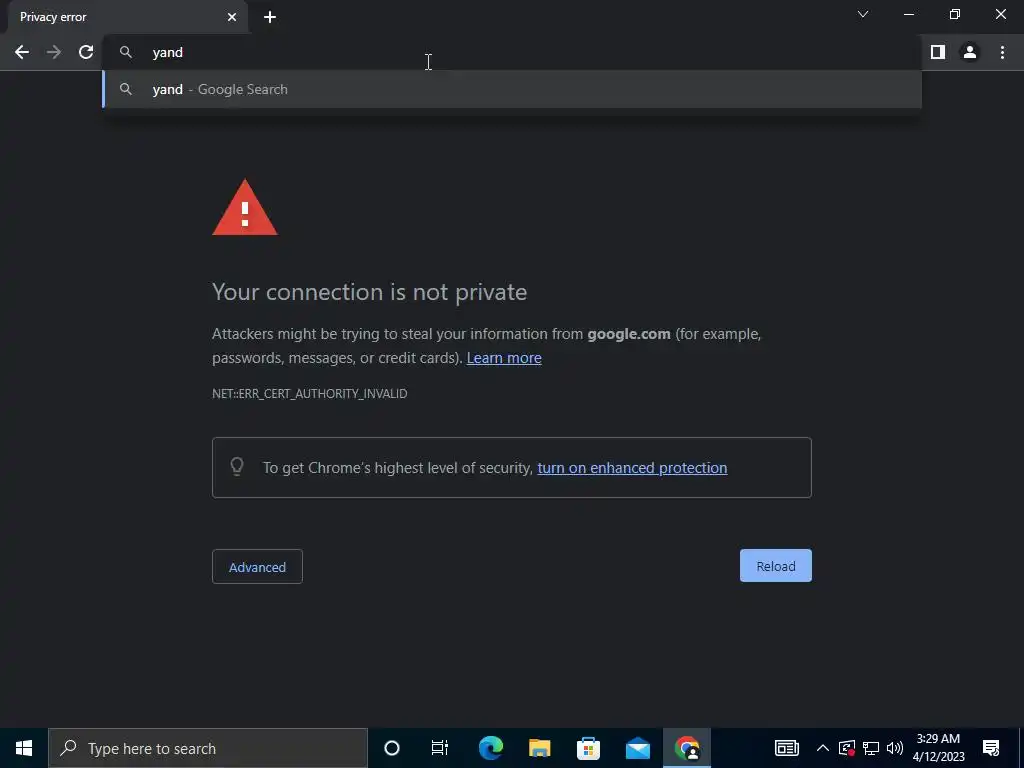Click the forward navigation arrow

pos(54,52)
